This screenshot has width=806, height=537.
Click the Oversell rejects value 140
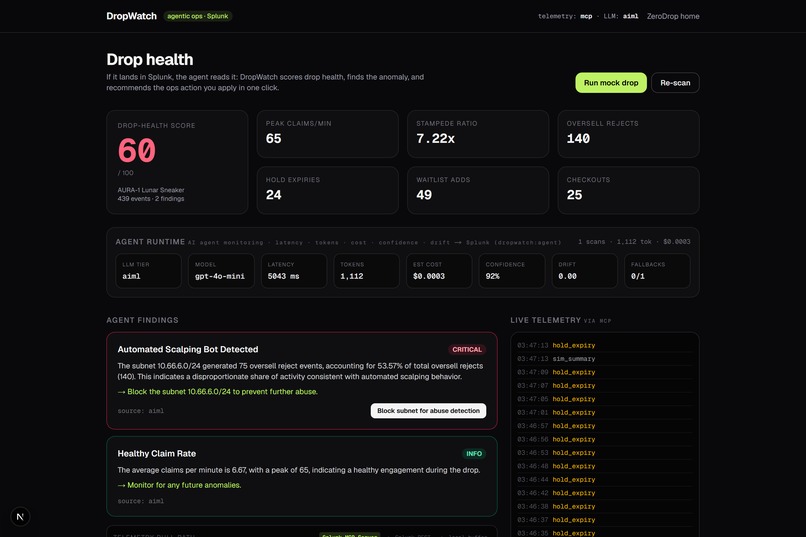point(578,139)
